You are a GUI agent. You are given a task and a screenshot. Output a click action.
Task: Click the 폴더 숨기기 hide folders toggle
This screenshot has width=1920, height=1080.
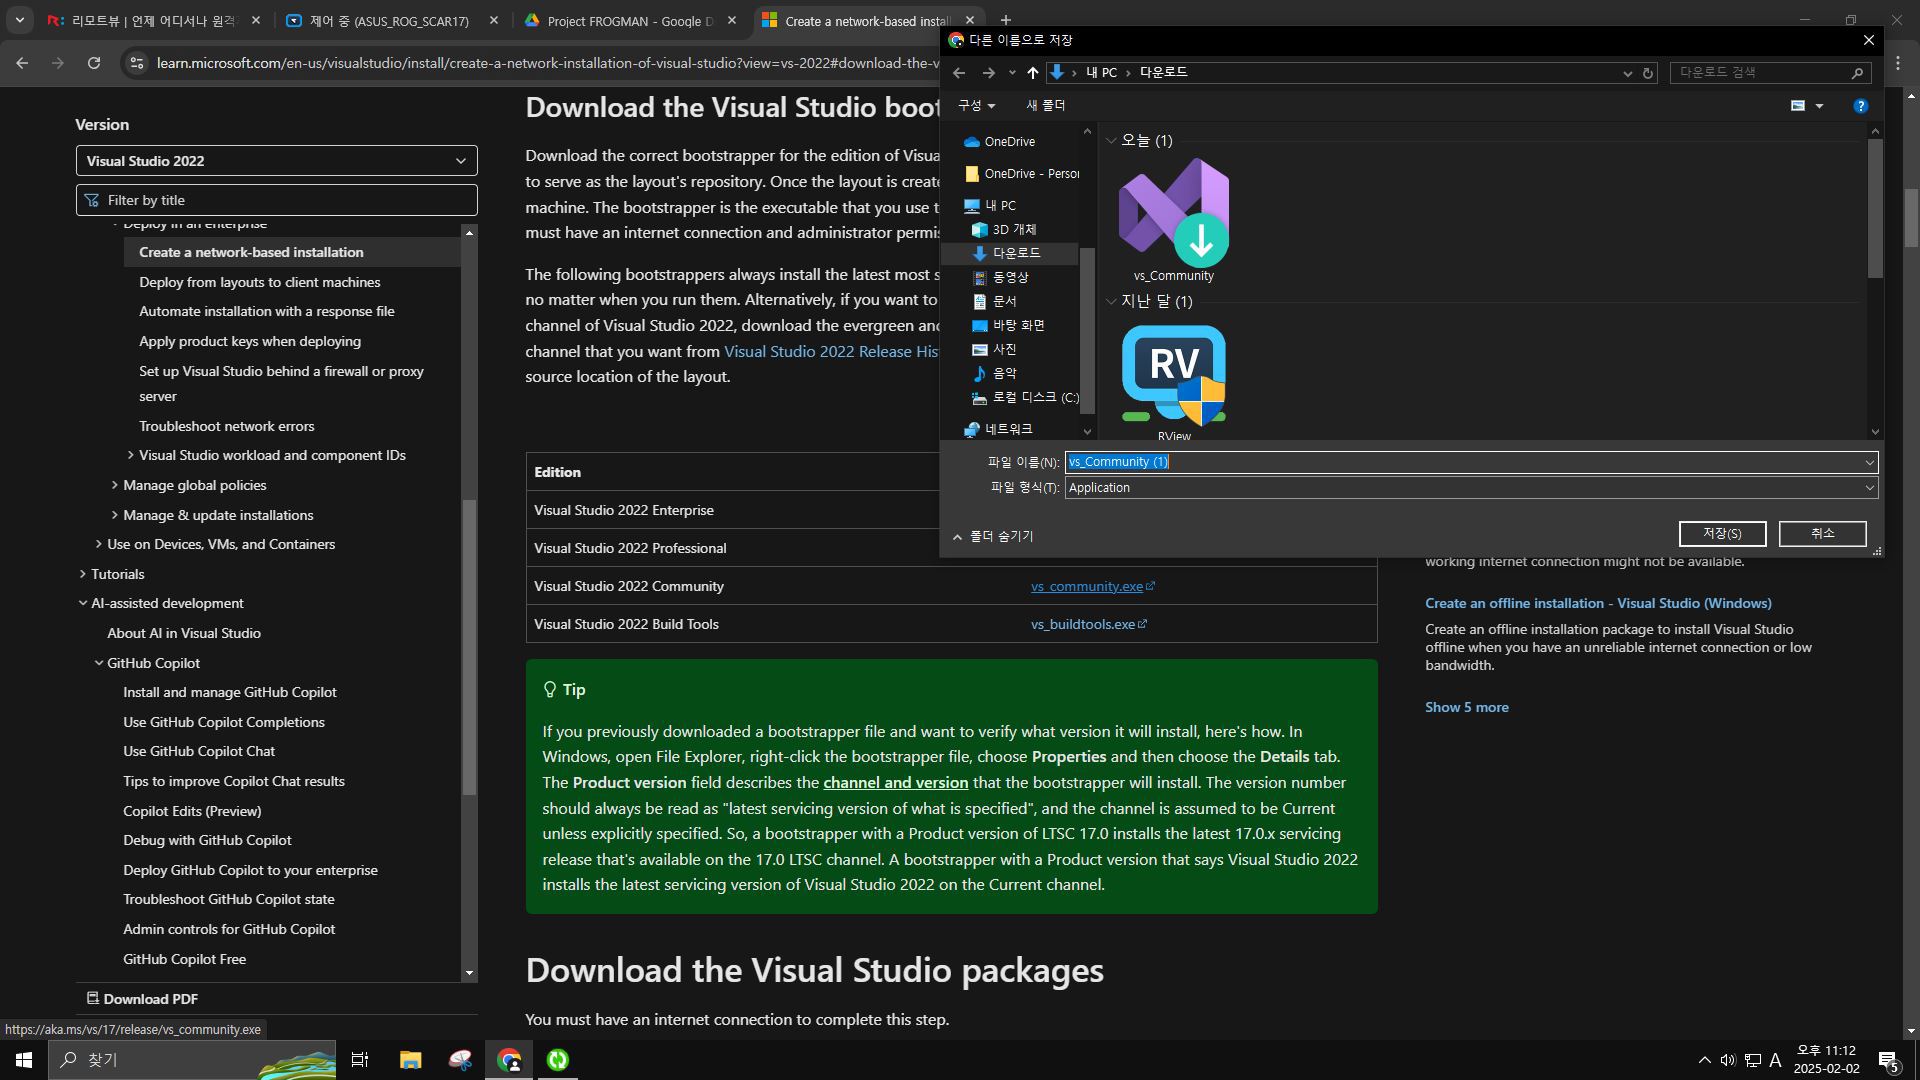[x=993, y=537]
